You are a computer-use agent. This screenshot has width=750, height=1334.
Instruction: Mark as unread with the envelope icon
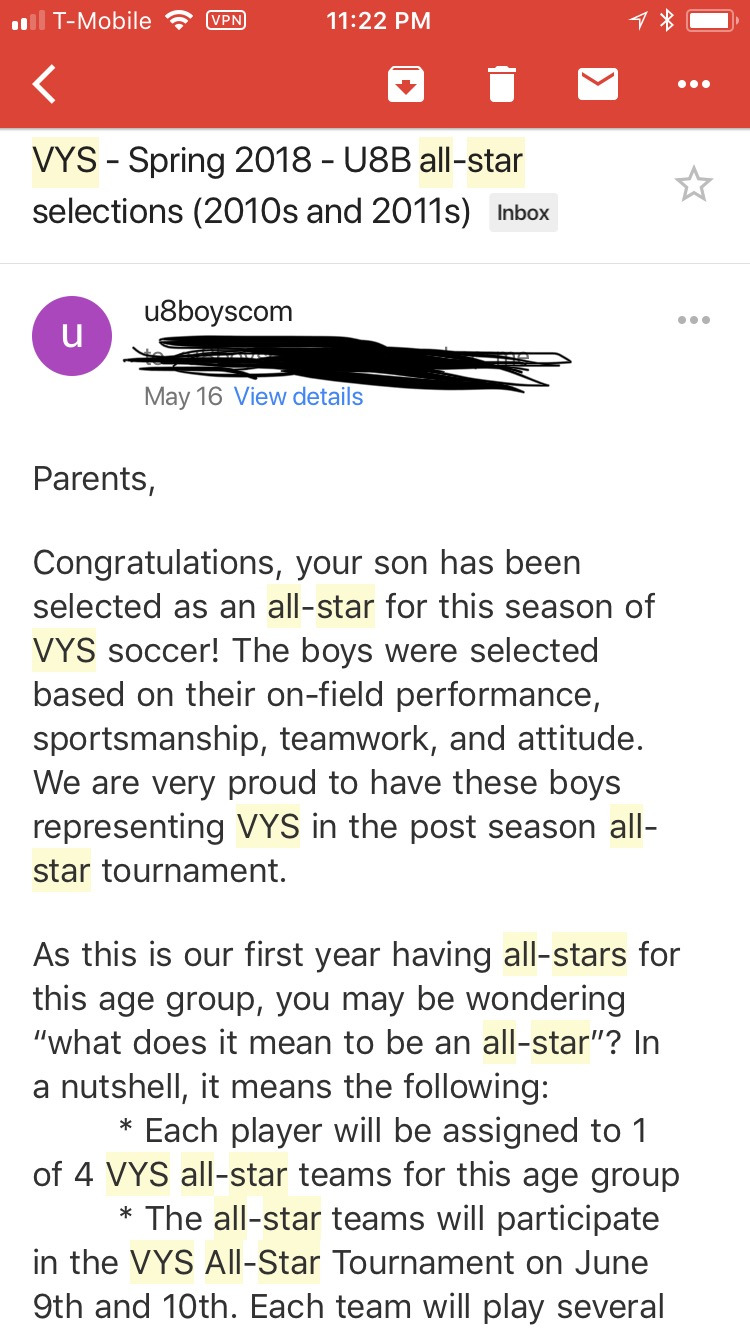click(x=598, y=85)
